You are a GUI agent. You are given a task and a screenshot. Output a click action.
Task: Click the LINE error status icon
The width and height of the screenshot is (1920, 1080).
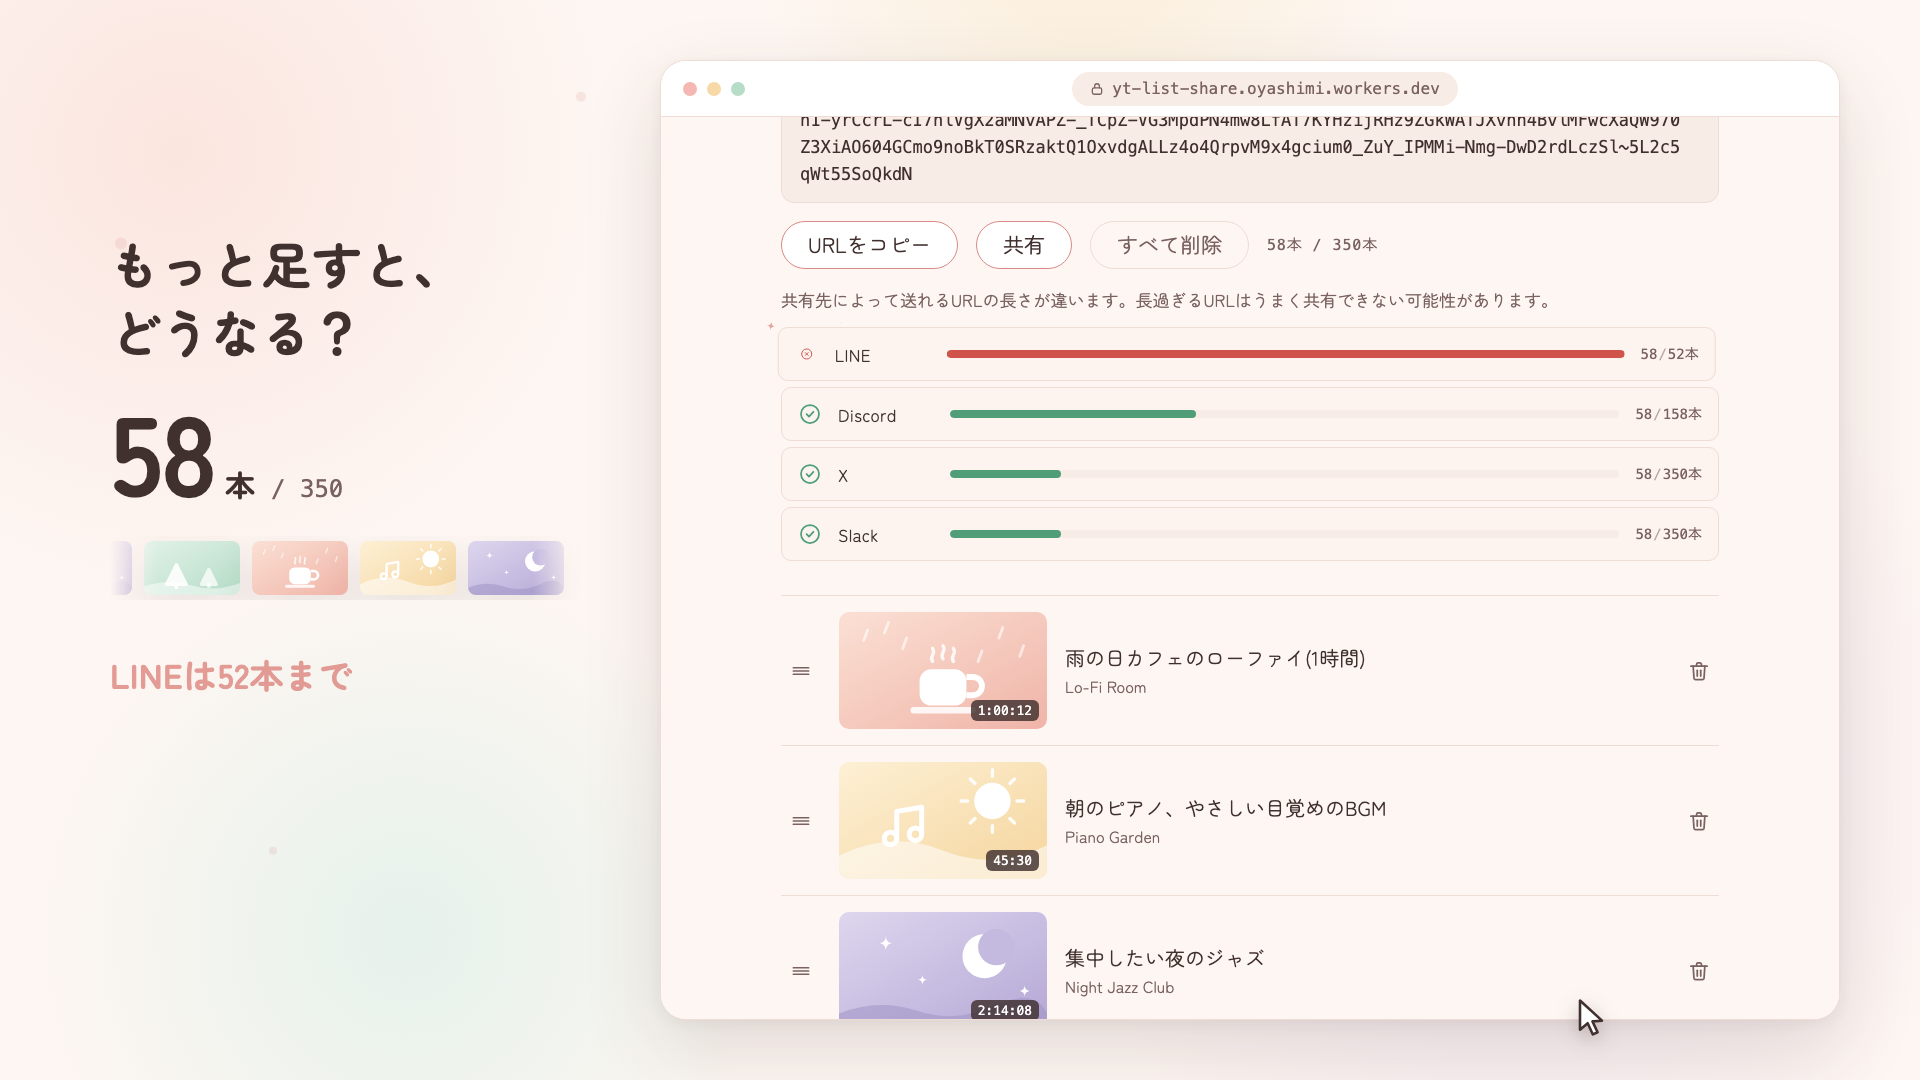(x=807, y=354)
